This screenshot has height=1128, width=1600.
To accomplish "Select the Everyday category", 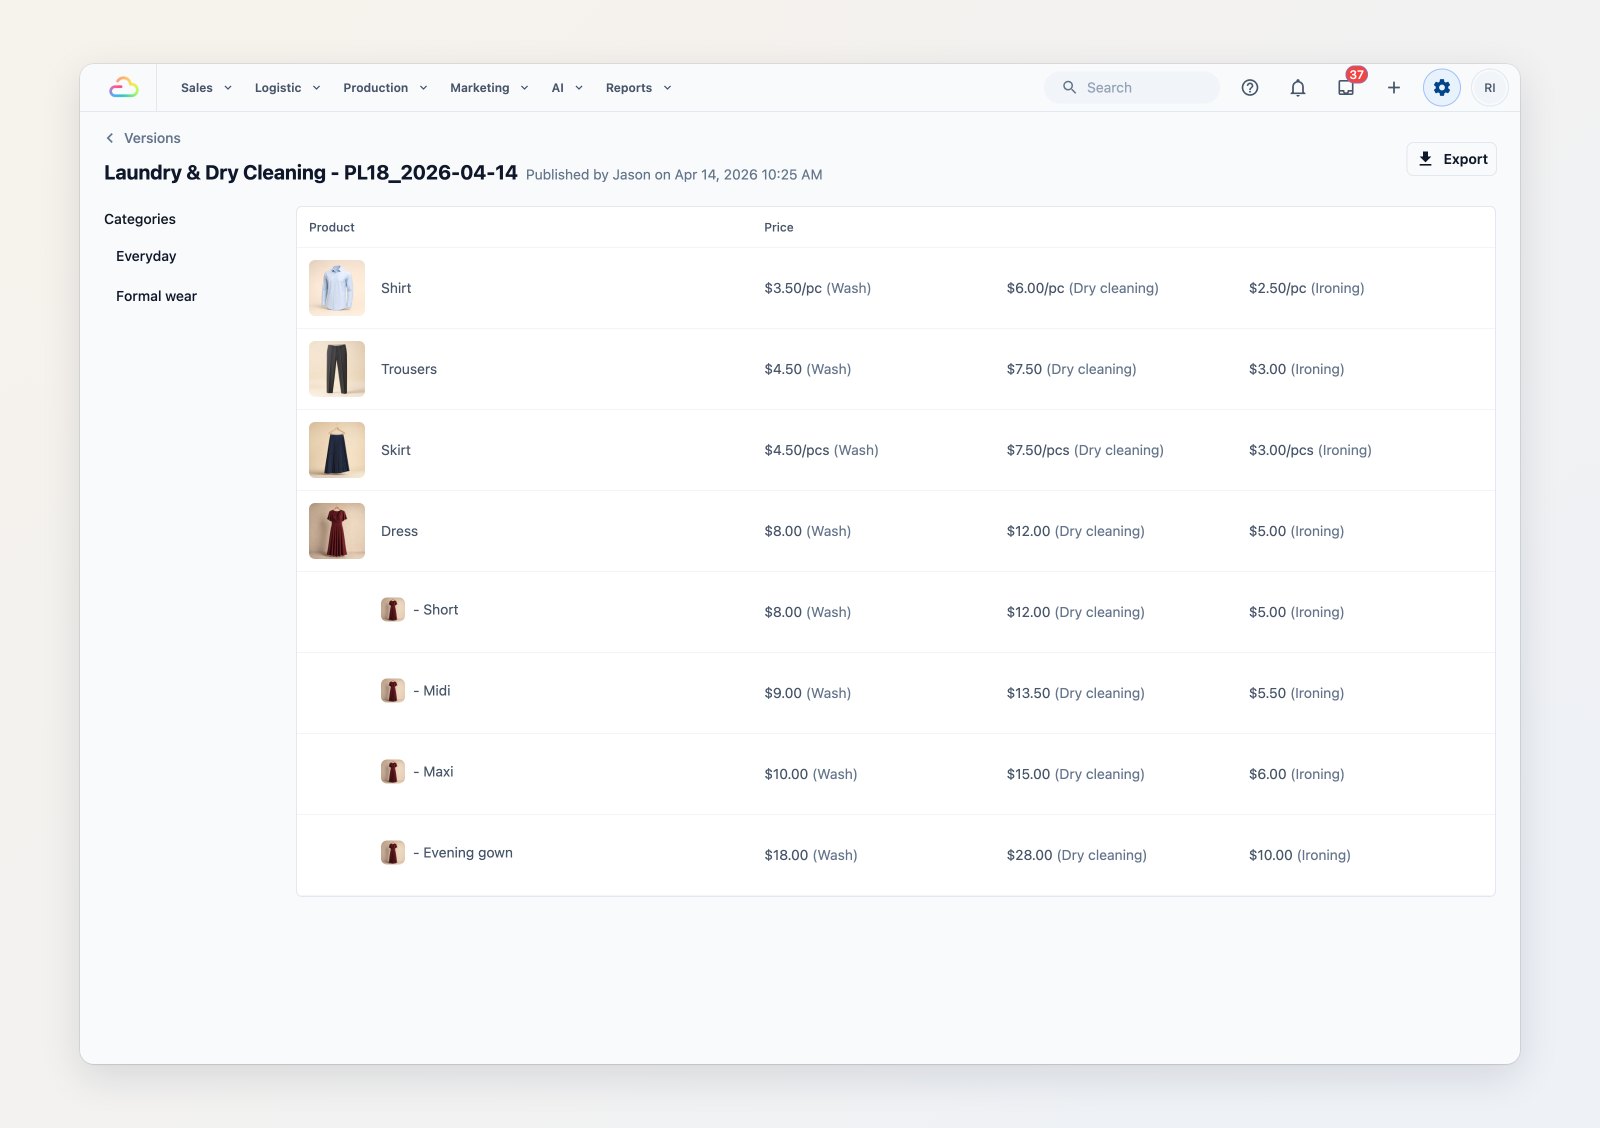I will pyautogui.click(x=146, y=256).
